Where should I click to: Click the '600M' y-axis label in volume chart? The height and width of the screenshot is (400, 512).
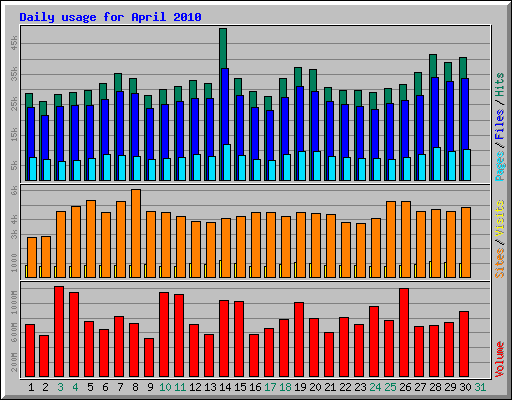14,332
